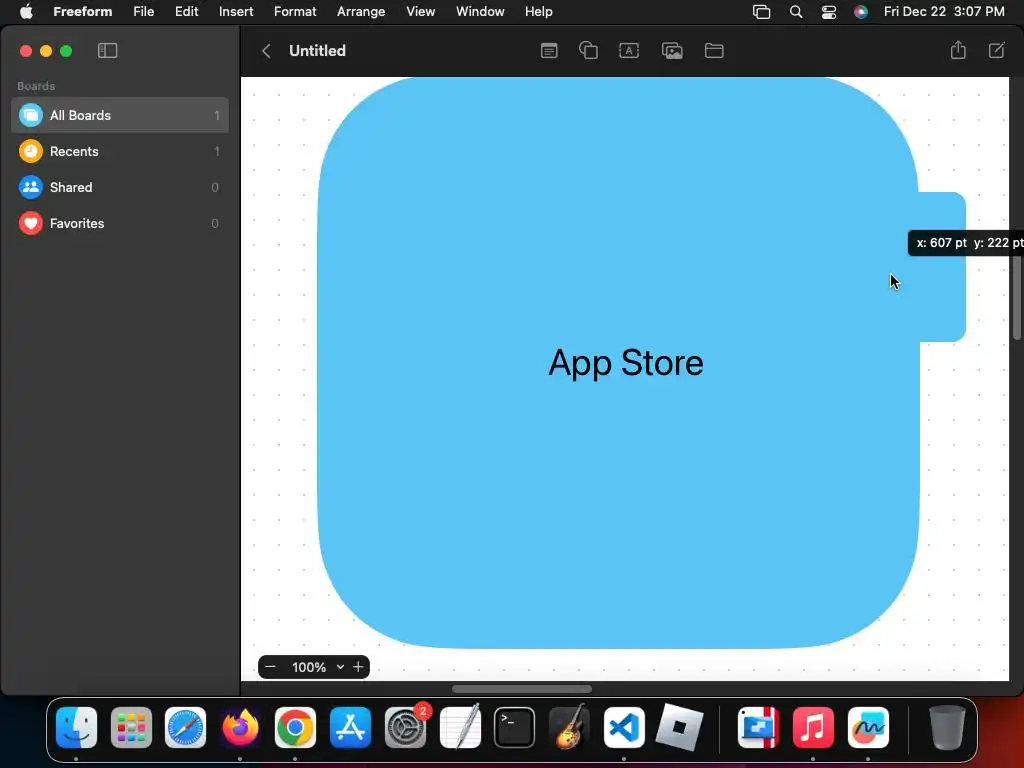This screenshot has height=768, width=1024.
Task: Click the All Boards stacked icon
Action: [x=31, y=115]
